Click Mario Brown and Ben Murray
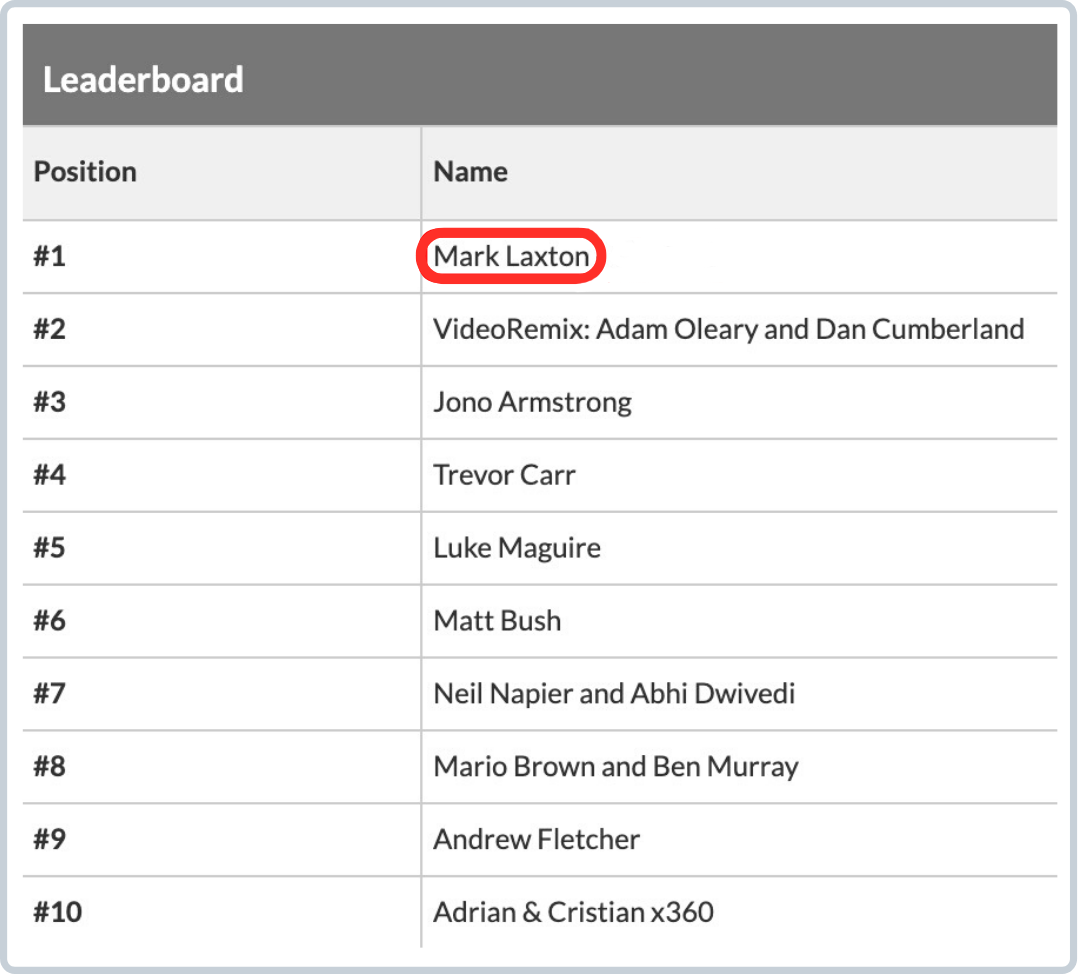 [615, 767]
